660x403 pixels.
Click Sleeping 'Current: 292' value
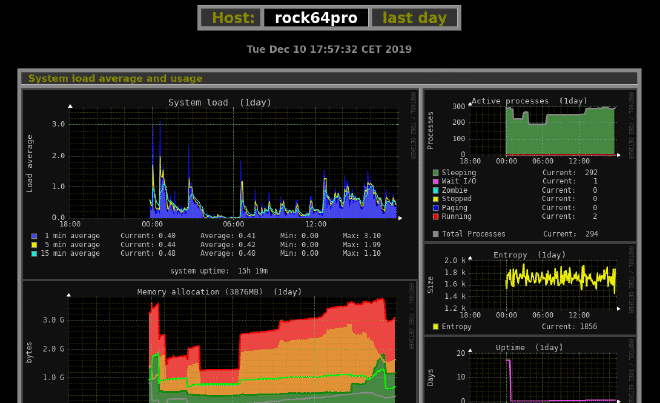570,173
